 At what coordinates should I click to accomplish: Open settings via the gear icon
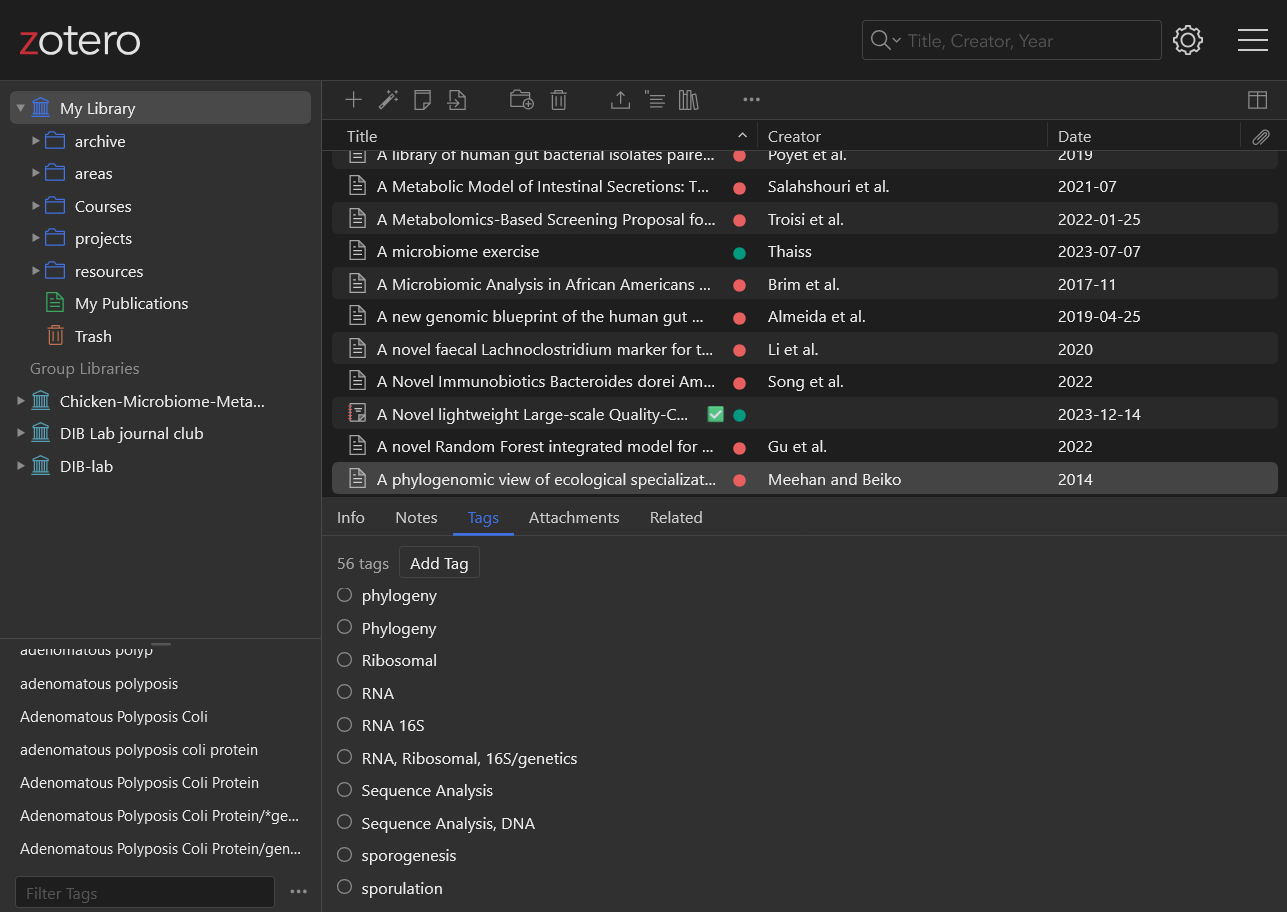(1187, 40)
